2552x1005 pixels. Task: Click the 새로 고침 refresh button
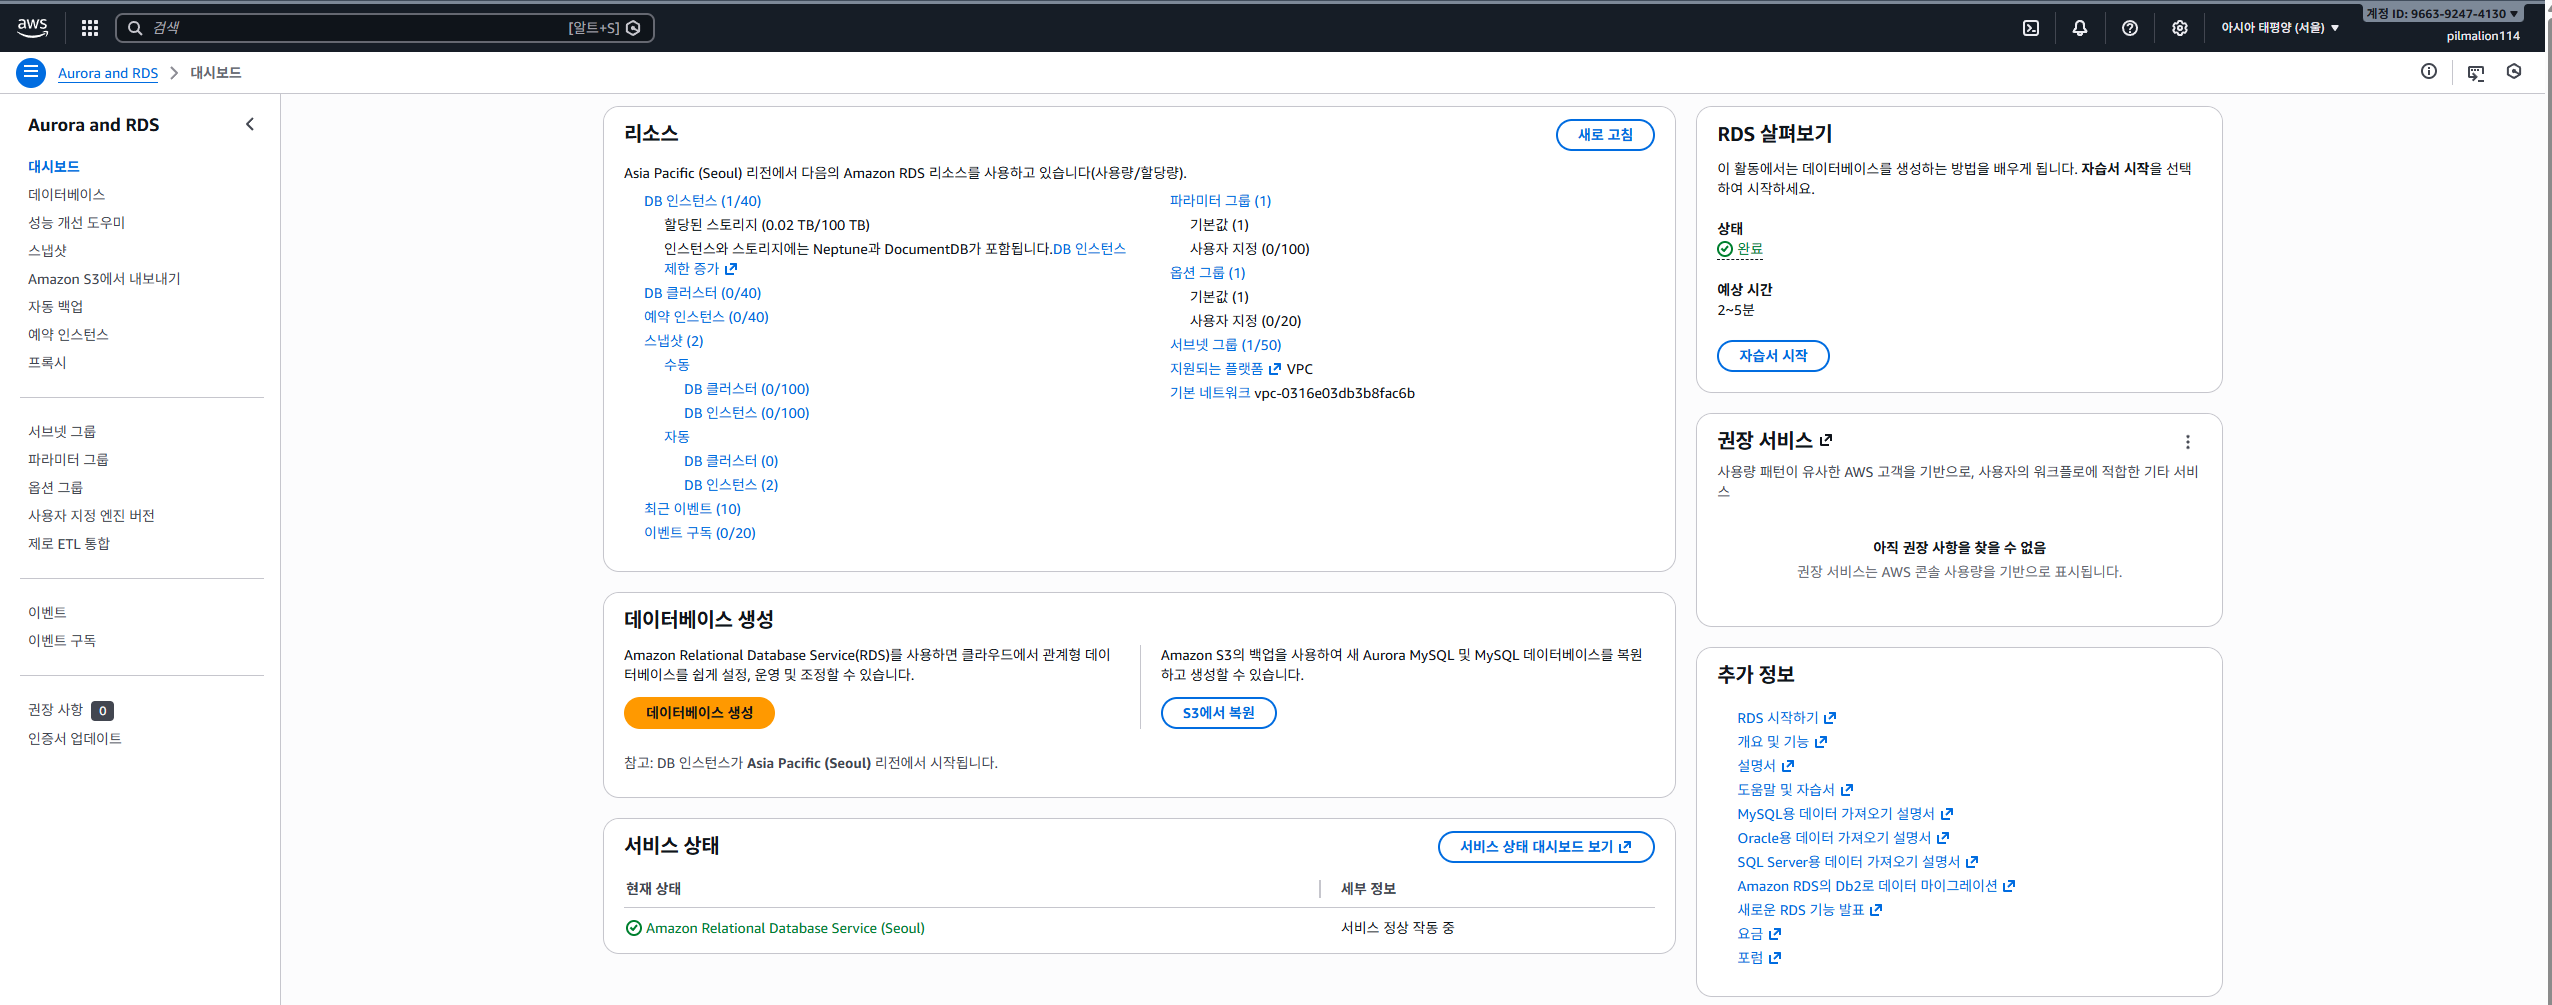(x=1605, y=135)
